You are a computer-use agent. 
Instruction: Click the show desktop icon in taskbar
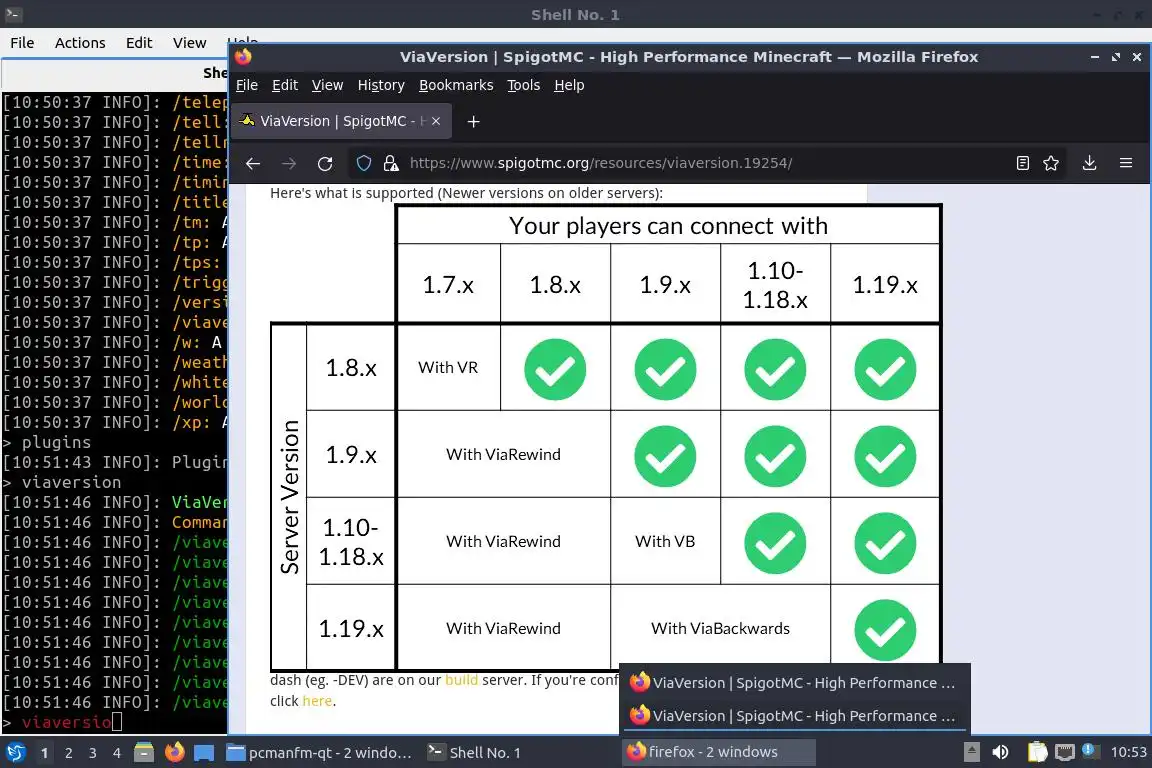click(204, 753)
